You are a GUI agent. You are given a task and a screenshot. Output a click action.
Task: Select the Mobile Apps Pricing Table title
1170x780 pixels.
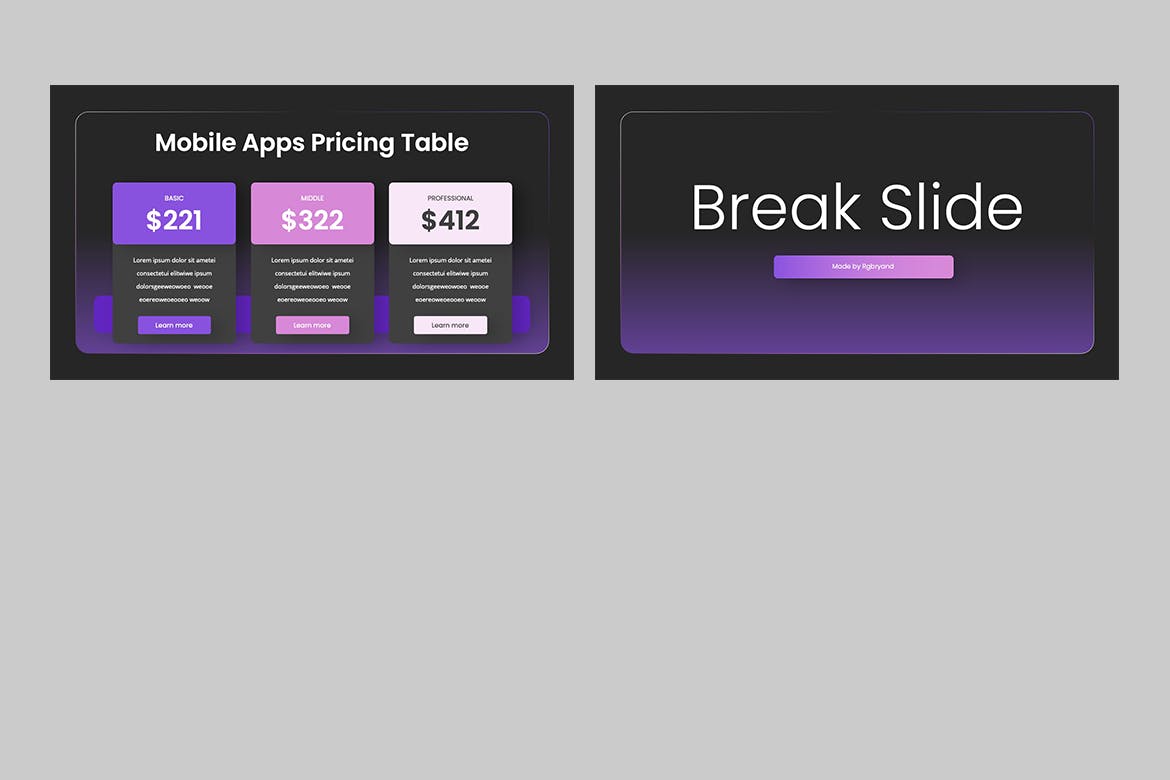pyautogui.click(x=311, y=142)
